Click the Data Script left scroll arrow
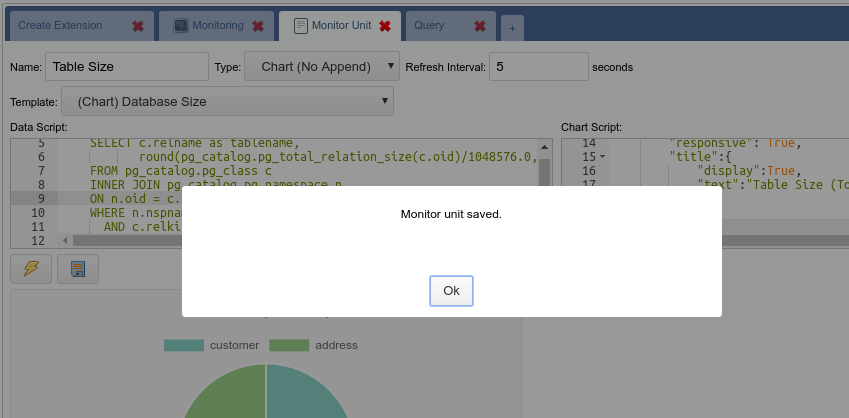Screen dimensions: 849x418 [65, 240]
